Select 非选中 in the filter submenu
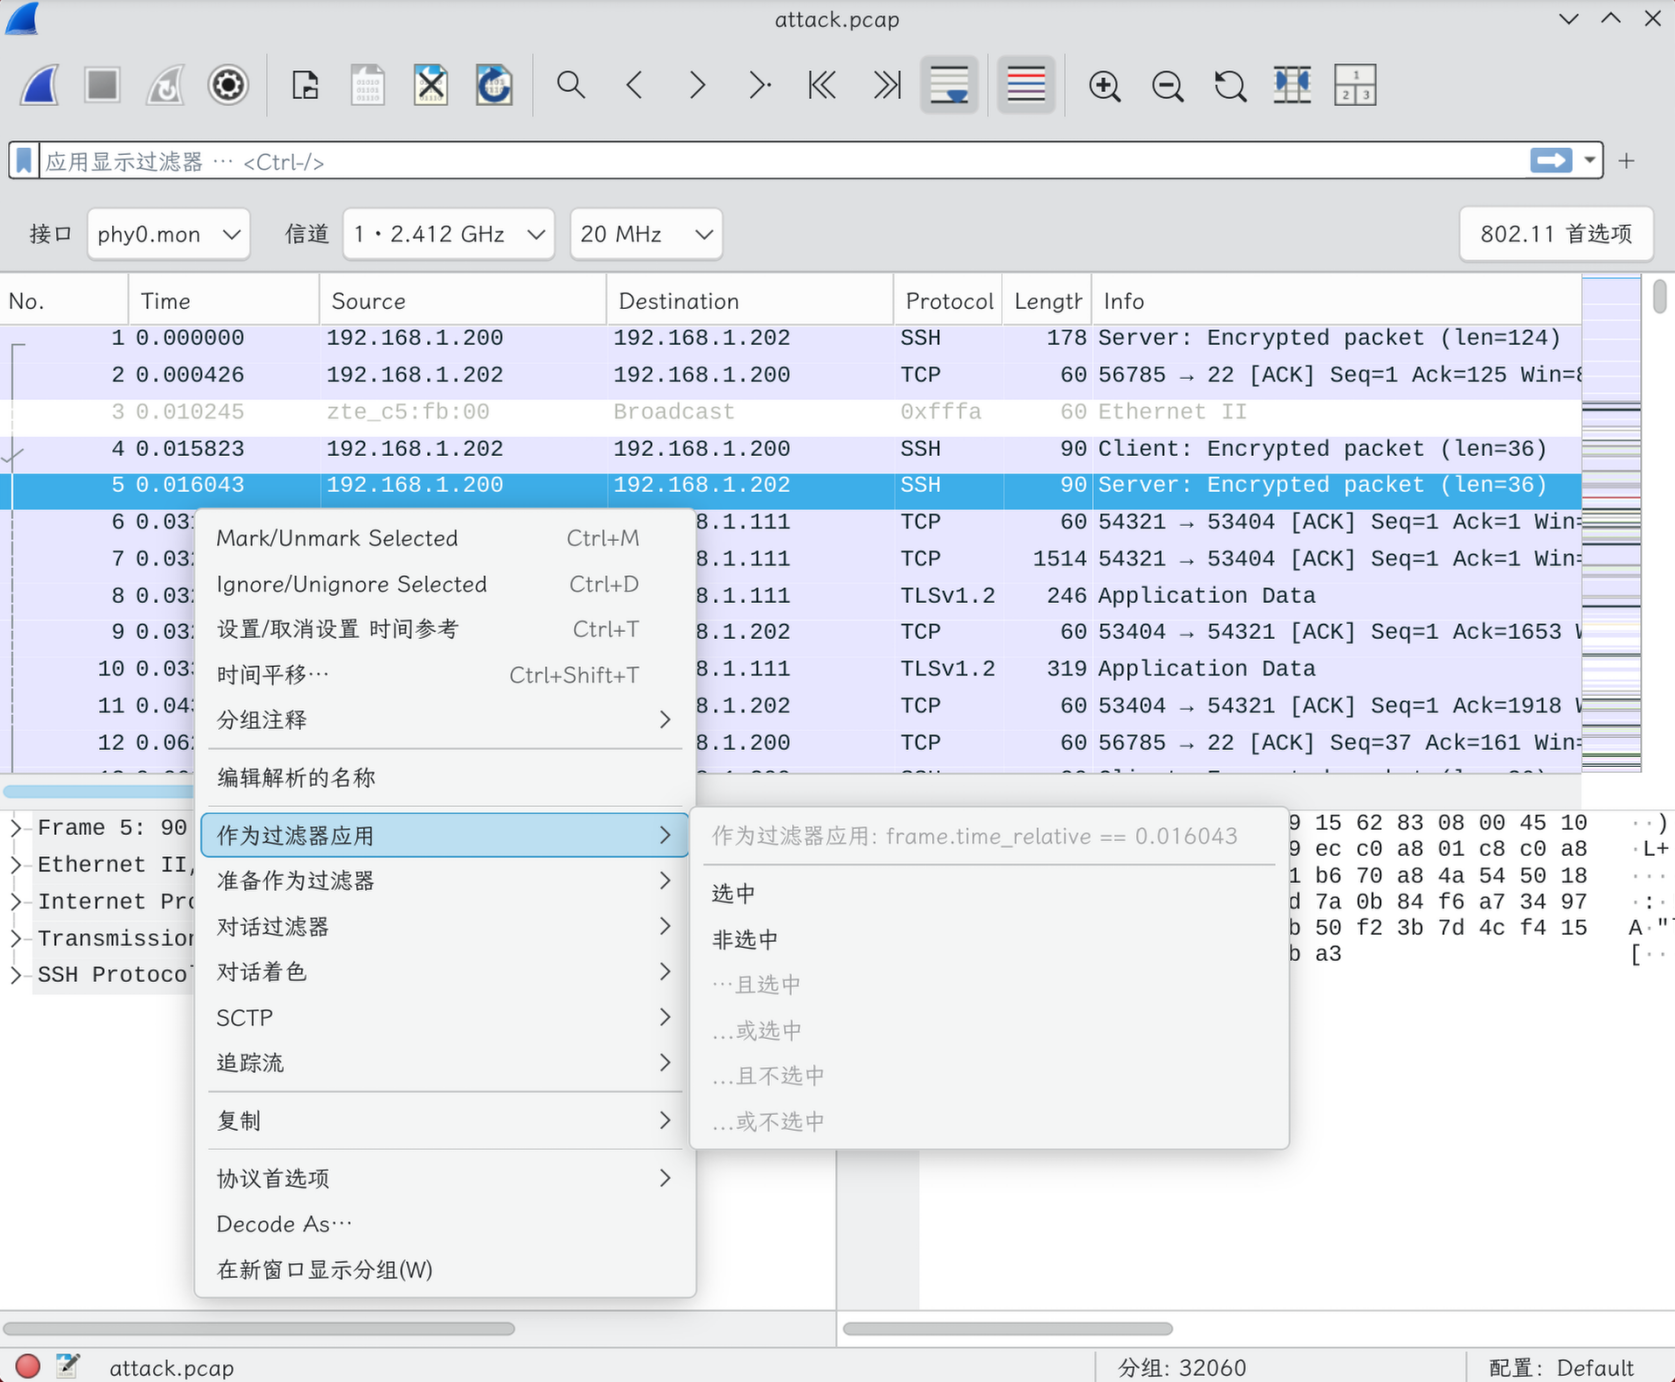The height and width of the screenshot is (1382, 1675). pyautogui.click(x=989, y=940)
